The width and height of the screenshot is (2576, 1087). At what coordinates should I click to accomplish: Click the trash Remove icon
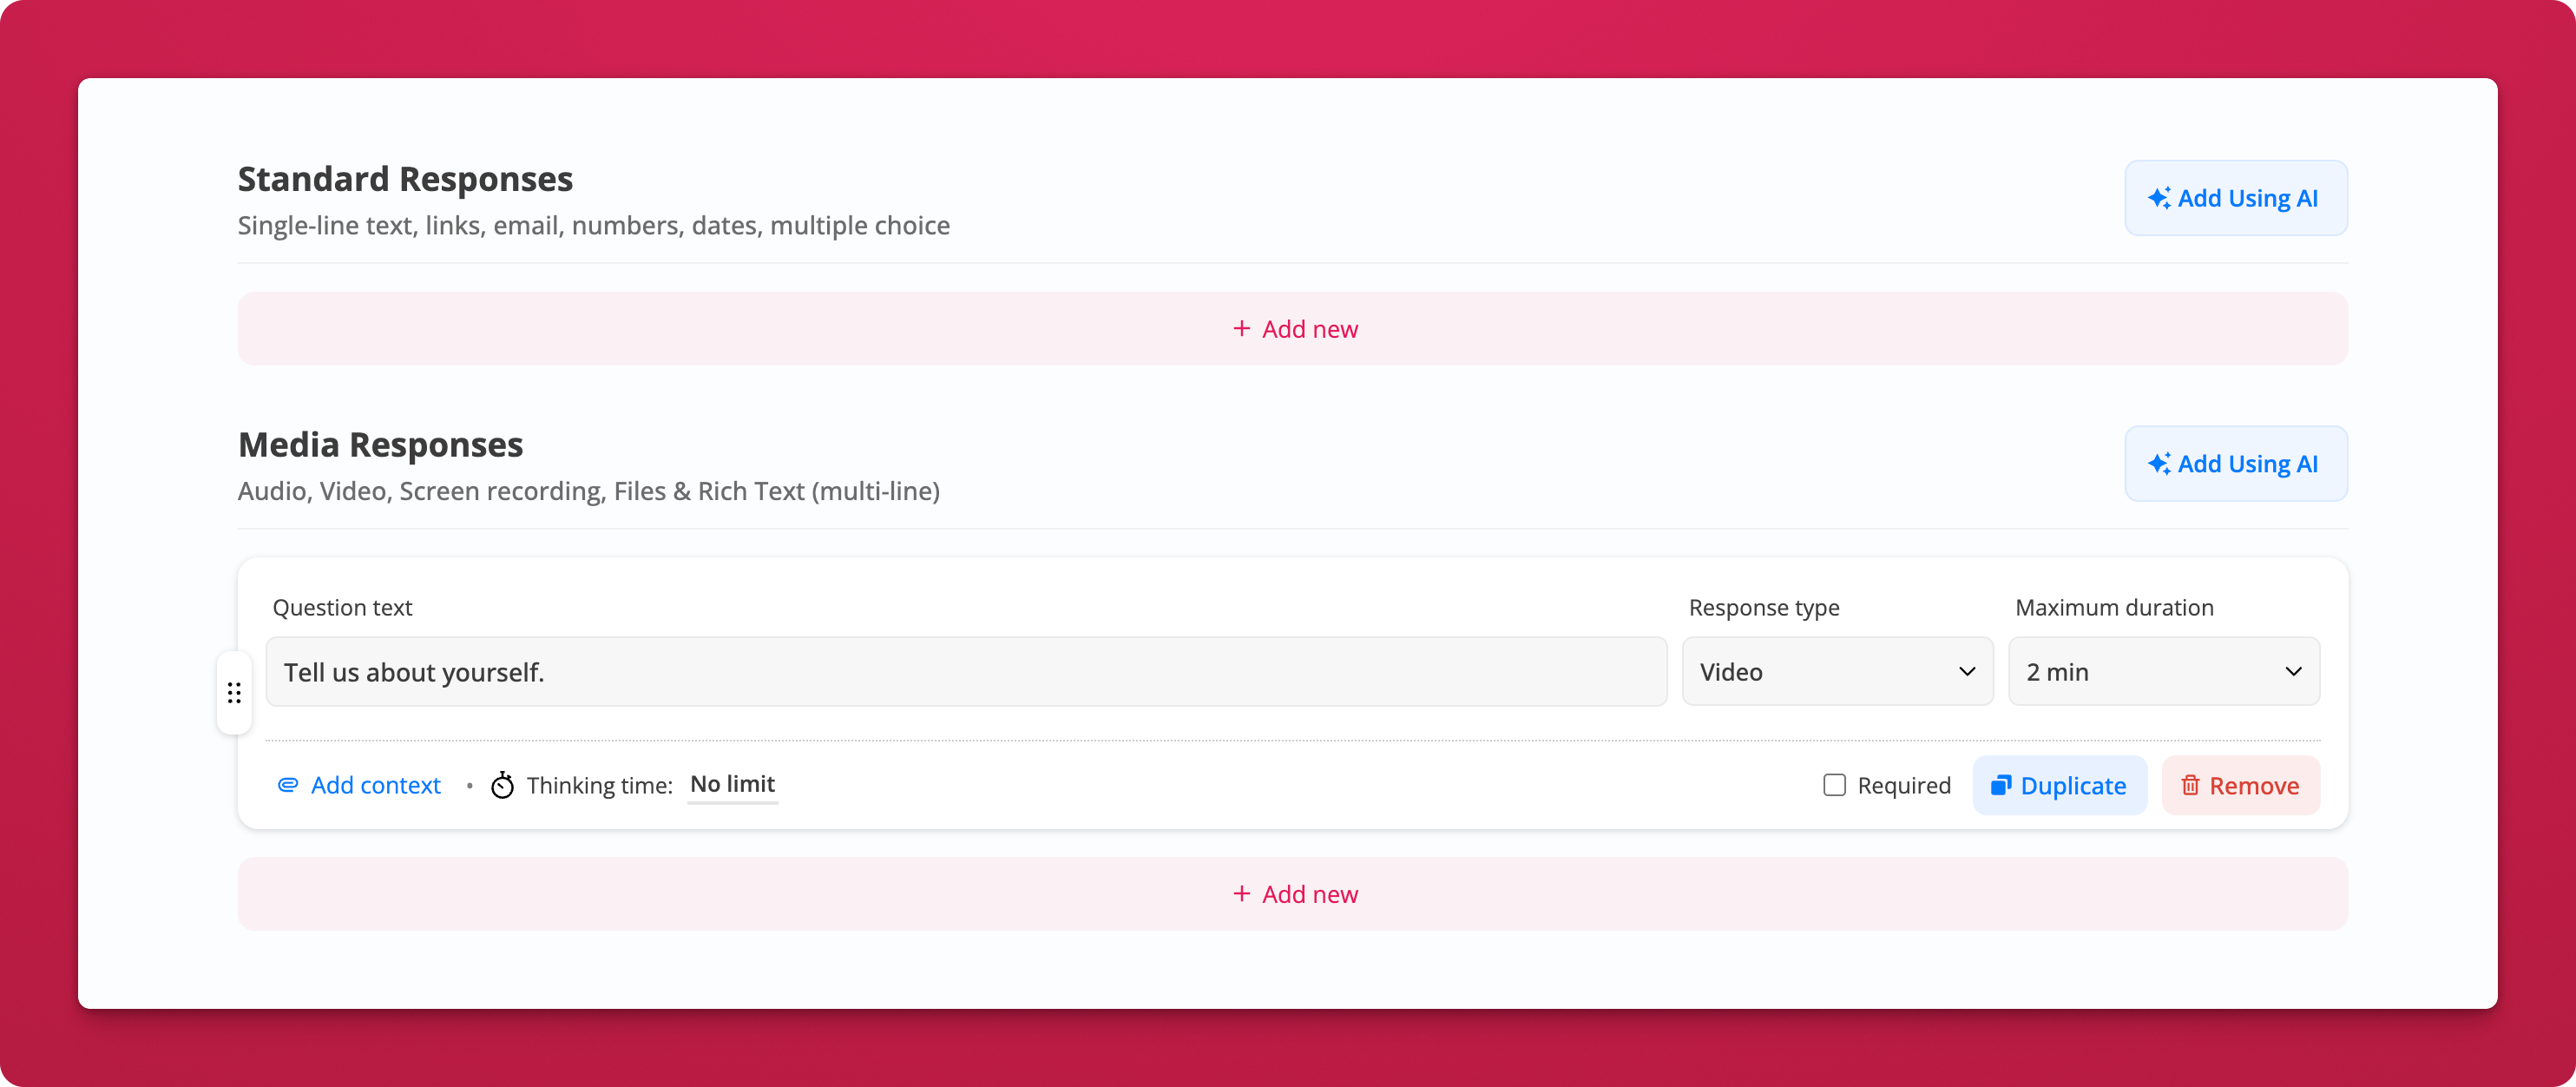[x=2190, y=785]
